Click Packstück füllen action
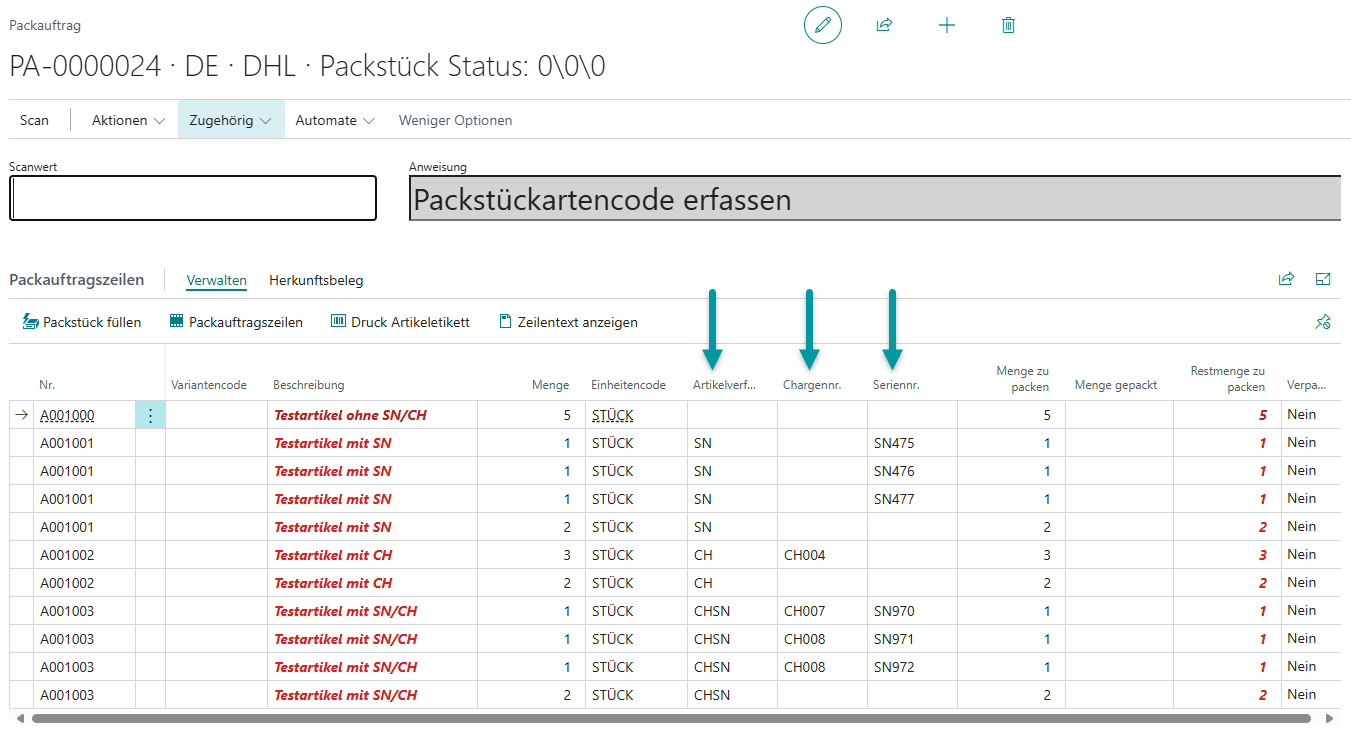The image size is (1351, 741). (x=82, y=322)
